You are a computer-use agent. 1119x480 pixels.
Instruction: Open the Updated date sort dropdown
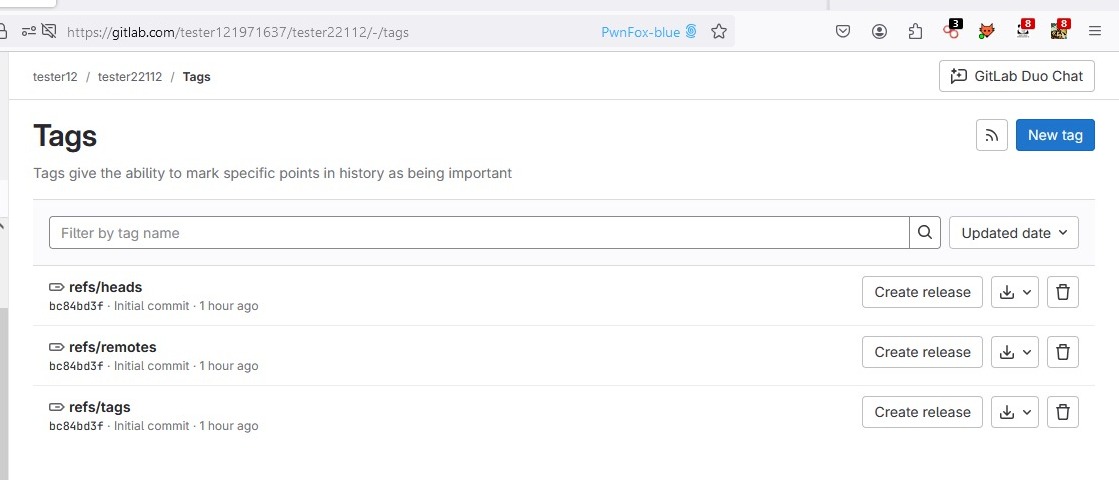click(1013, 233)
